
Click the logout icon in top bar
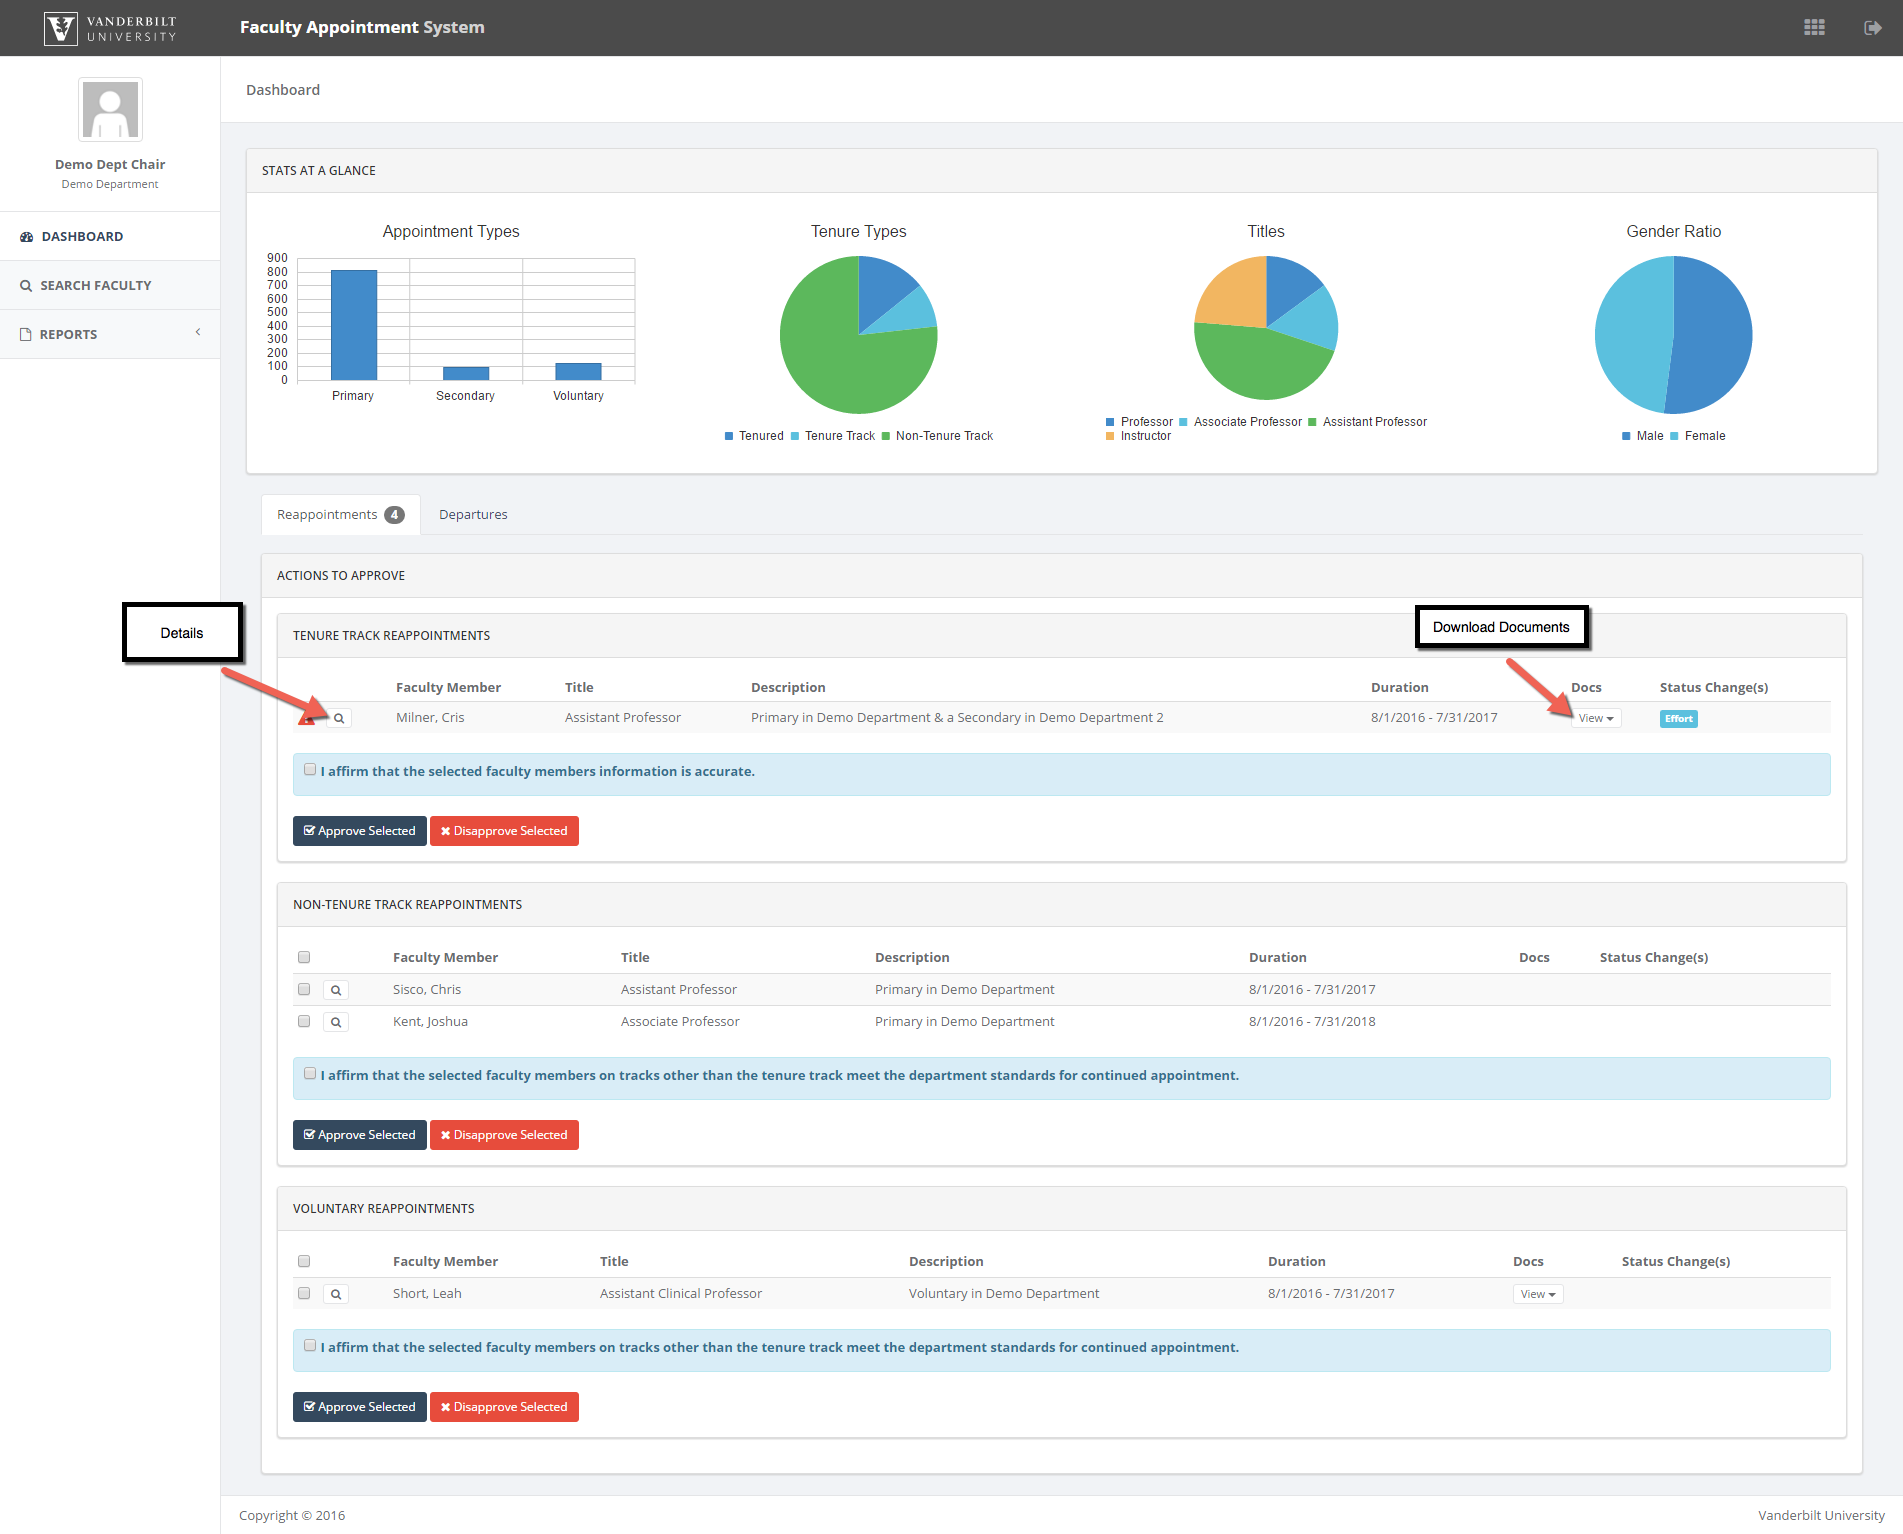click(x=1873, y=28)
